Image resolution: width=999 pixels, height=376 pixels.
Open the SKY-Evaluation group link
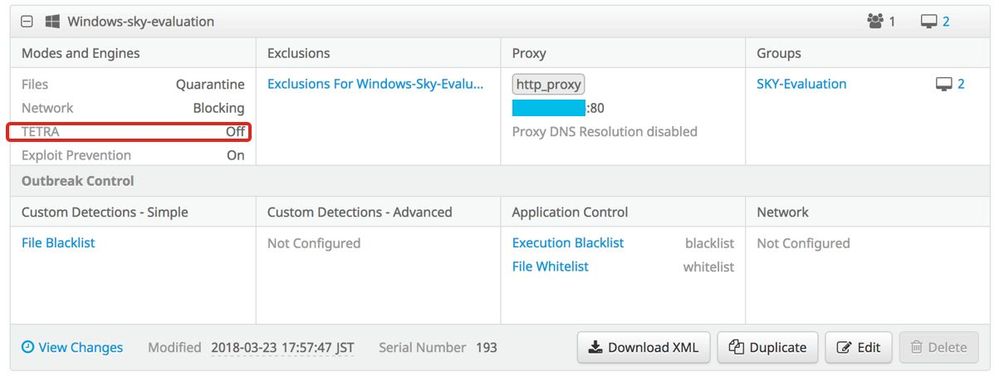coord(801,84)
